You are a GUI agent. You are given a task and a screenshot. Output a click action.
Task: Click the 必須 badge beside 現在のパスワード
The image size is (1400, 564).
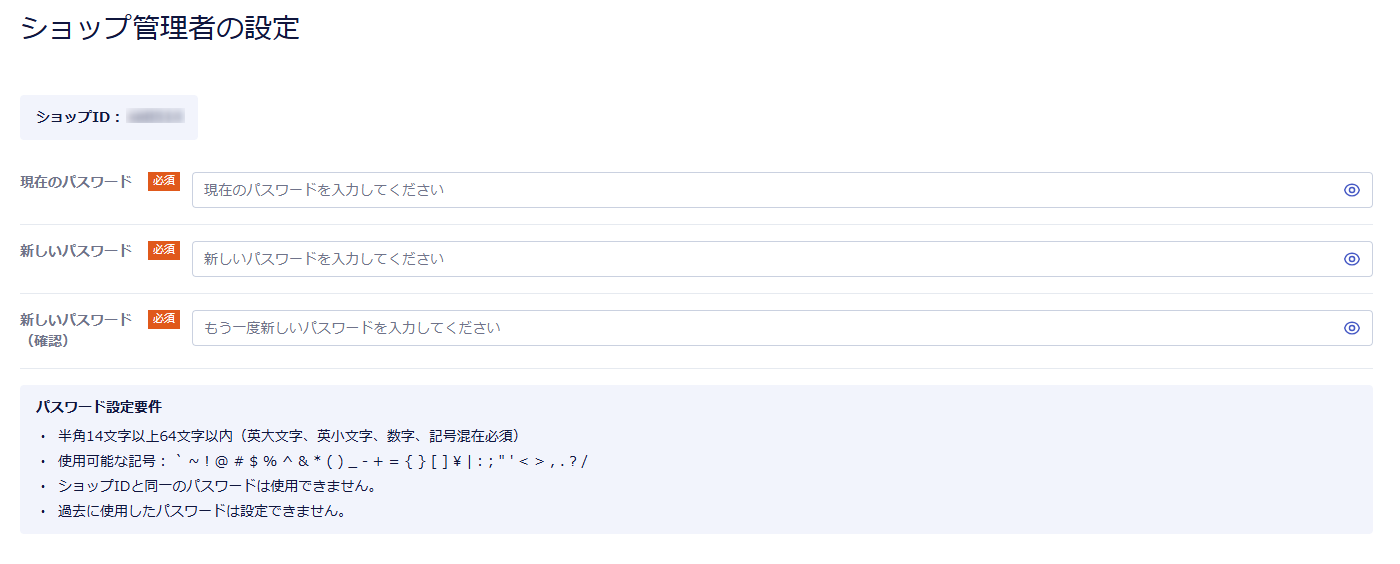(164, 181)
